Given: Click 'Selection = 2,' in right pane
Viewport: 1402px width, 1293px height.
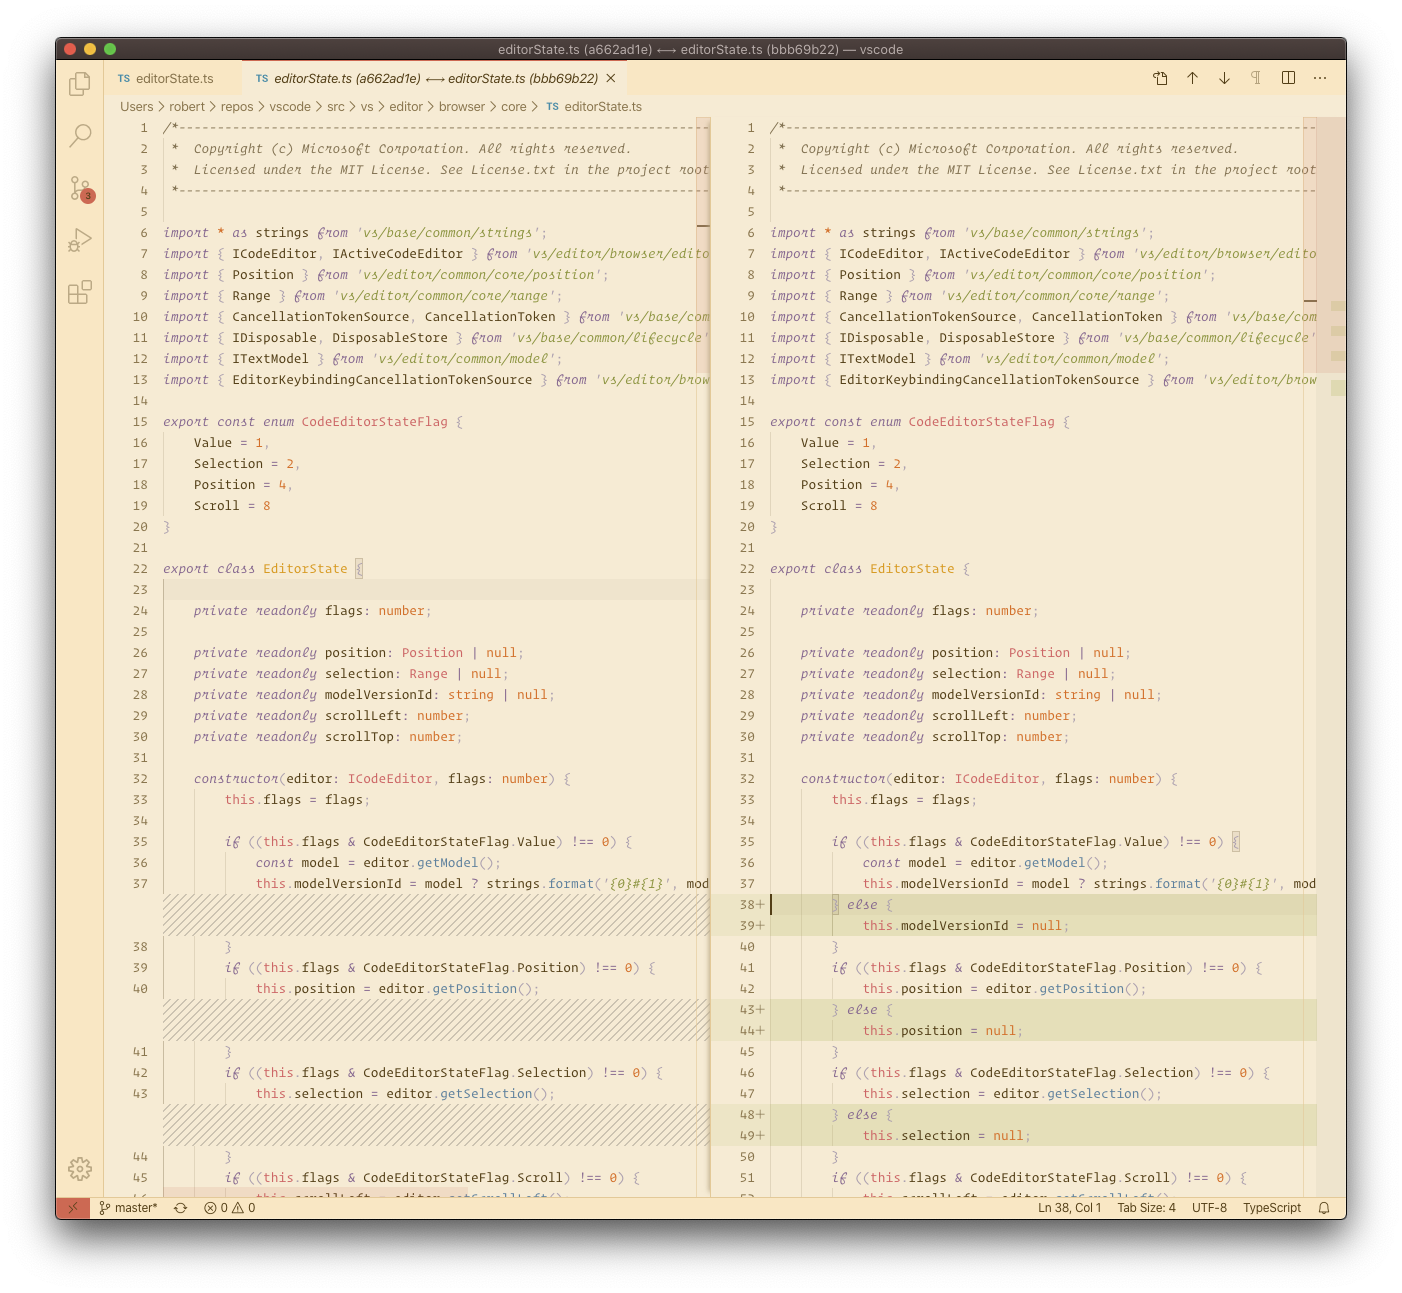Looking at the screenshot, I should (854, 463).
